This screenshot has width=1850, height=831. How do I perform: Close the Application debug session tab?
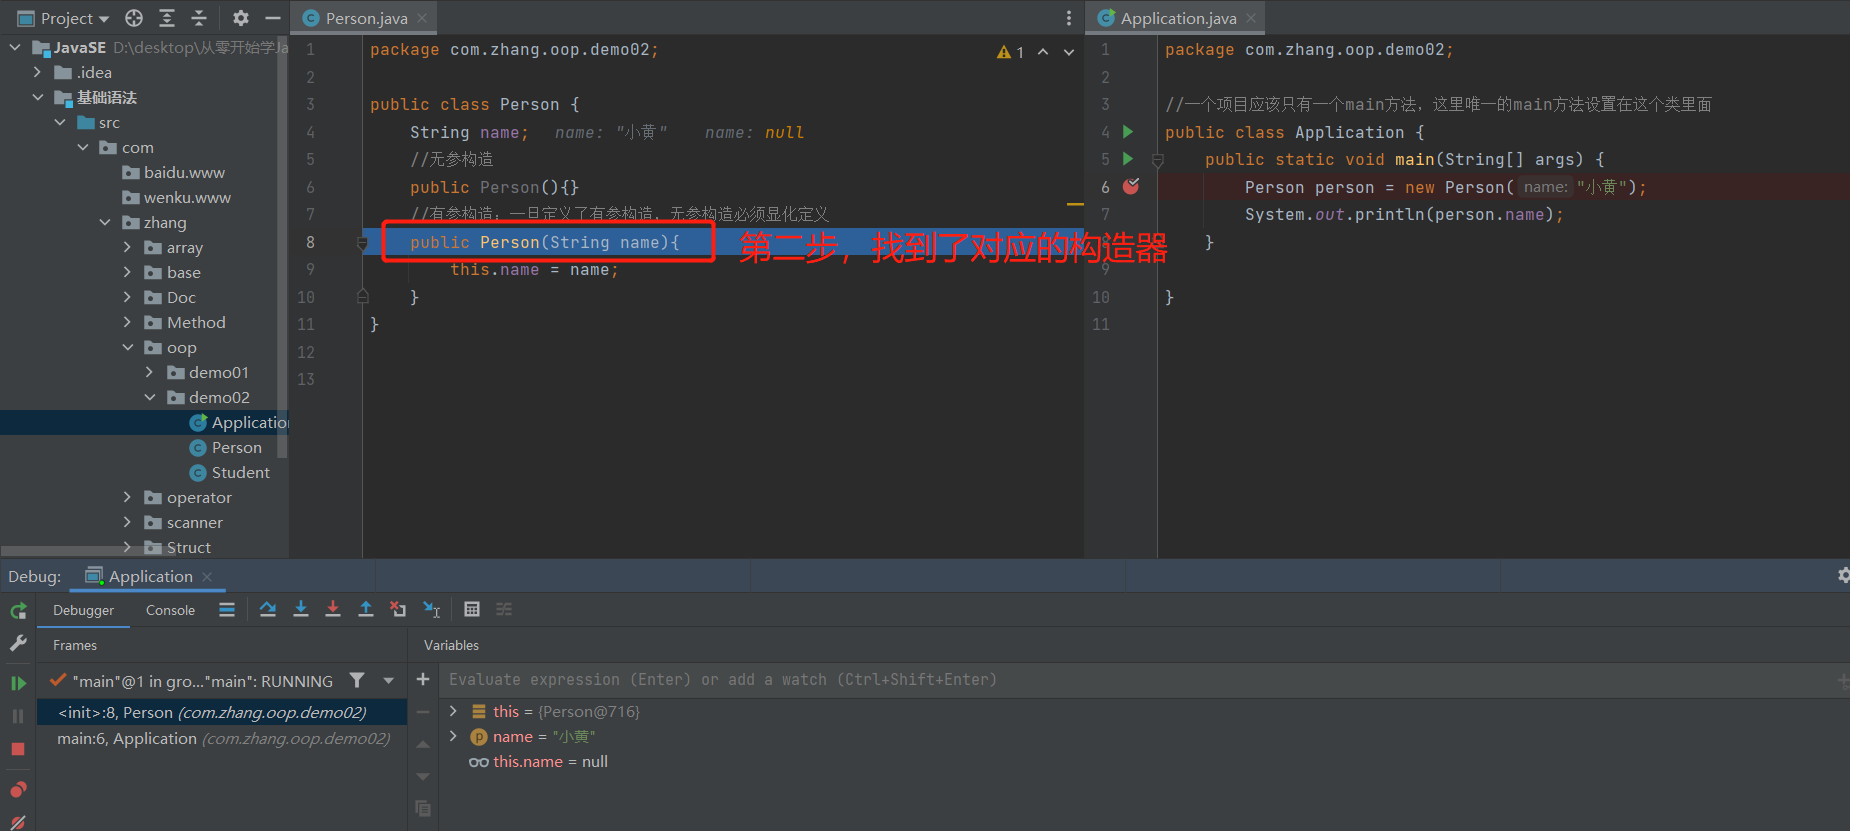207,577
